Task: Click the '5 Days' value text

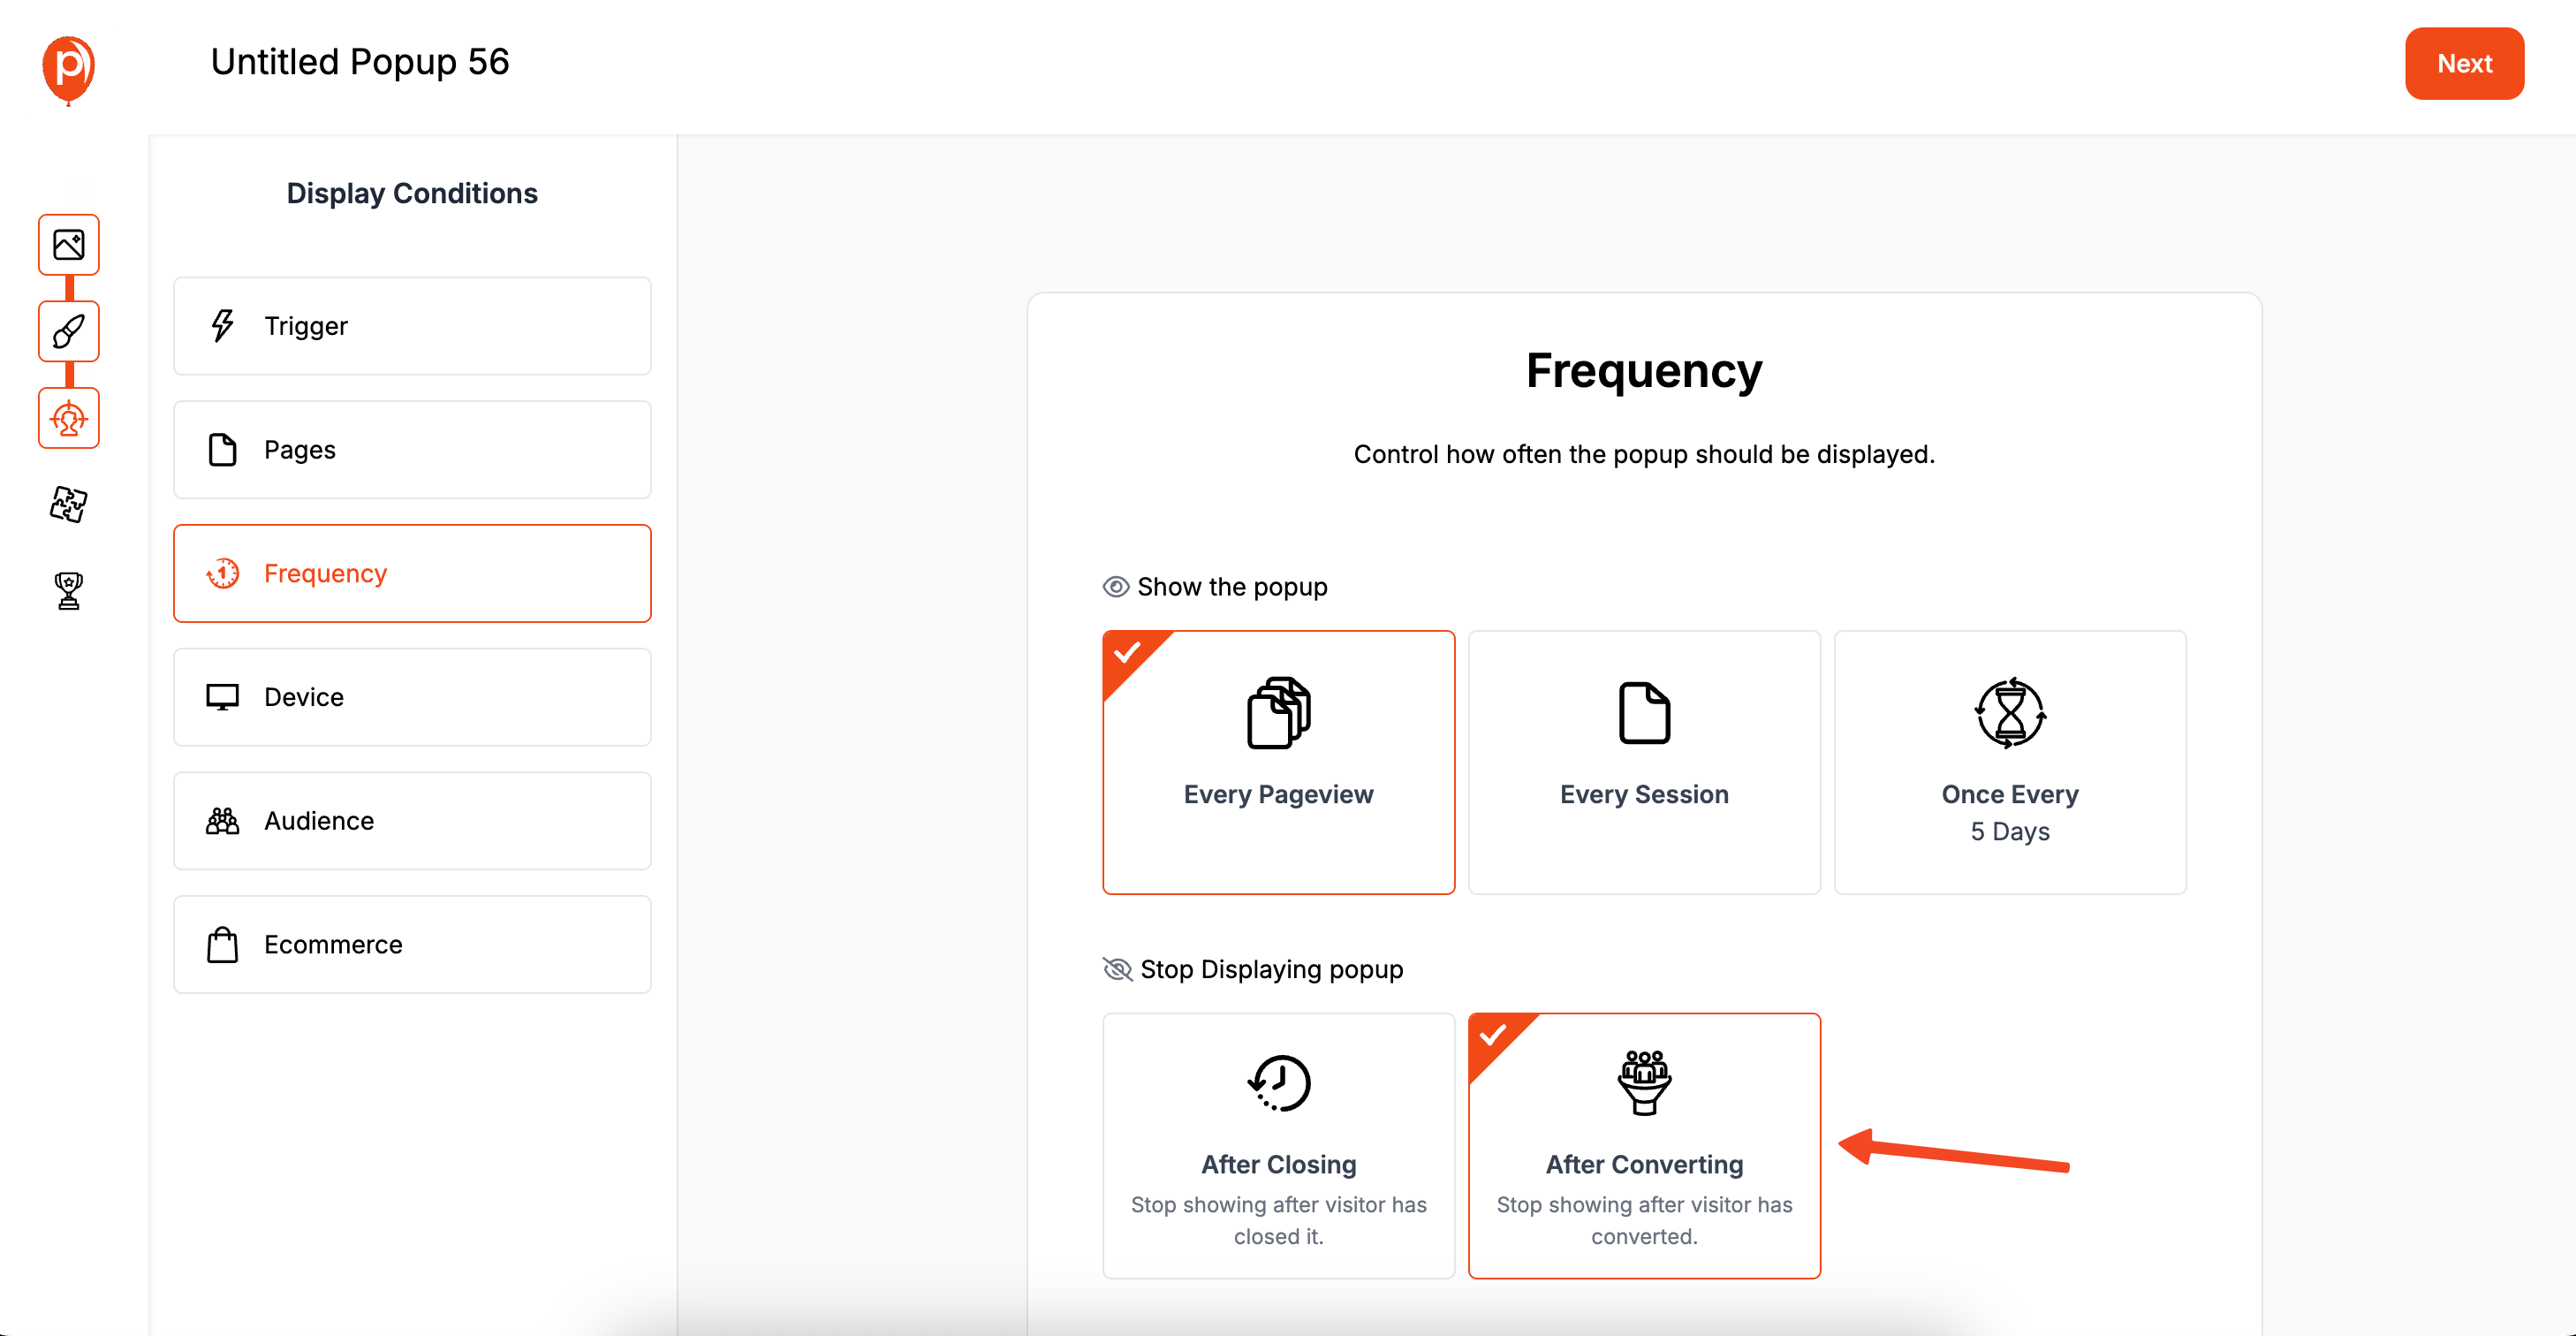Action: pos(2010,832)
